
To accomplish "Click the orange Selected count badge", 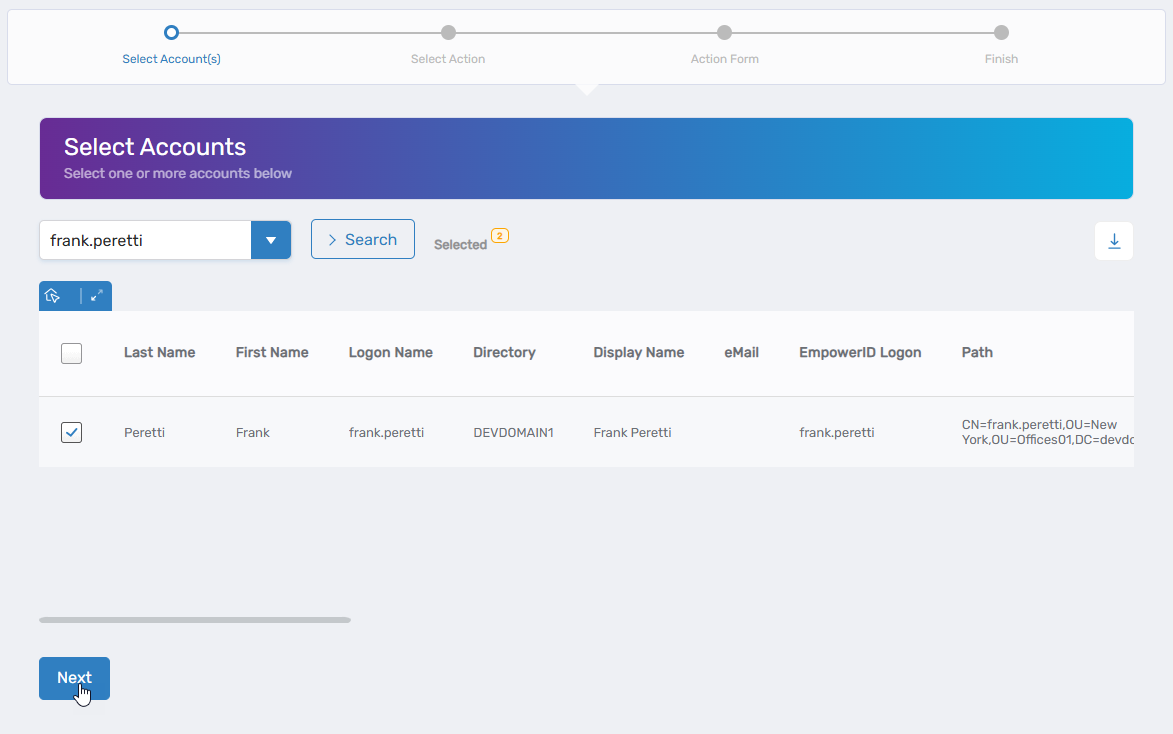I will pyautogui.click(x=500, y=236).
